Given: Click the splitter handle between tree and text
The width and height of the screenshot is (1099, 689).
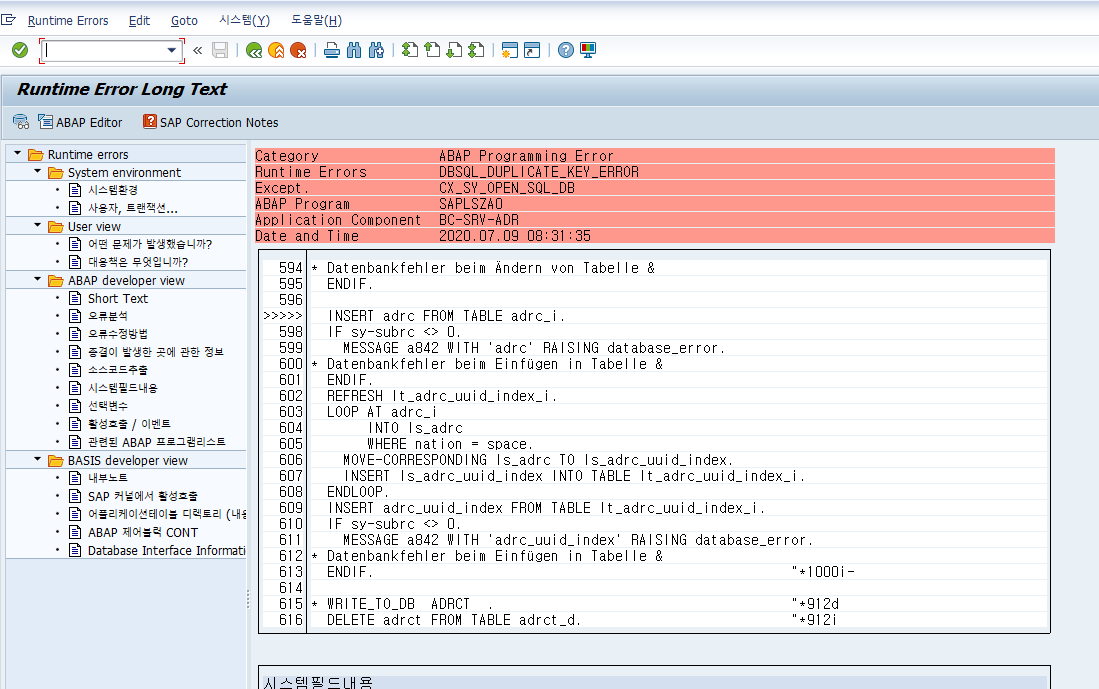Looking at the screenshot, I should coord(247,598).
